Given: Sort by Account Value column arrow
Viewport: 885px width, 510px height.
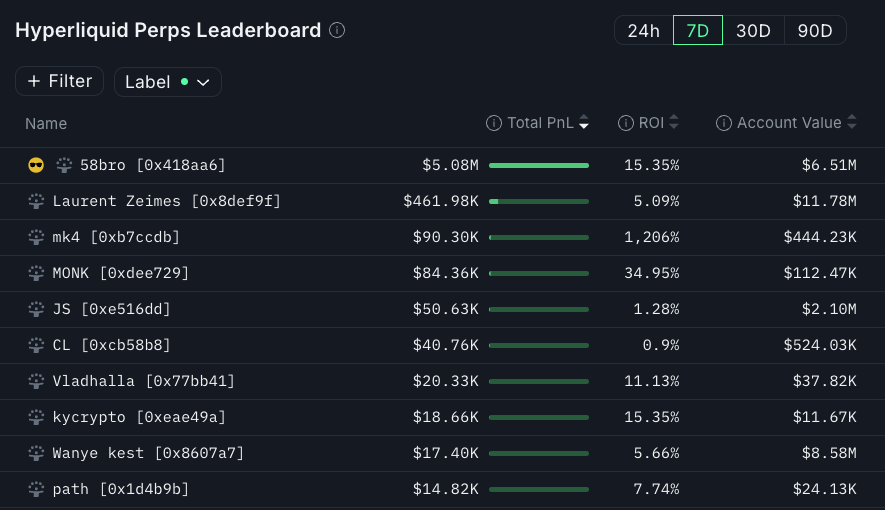Looking at the screenshot, I should pos(852,123).
